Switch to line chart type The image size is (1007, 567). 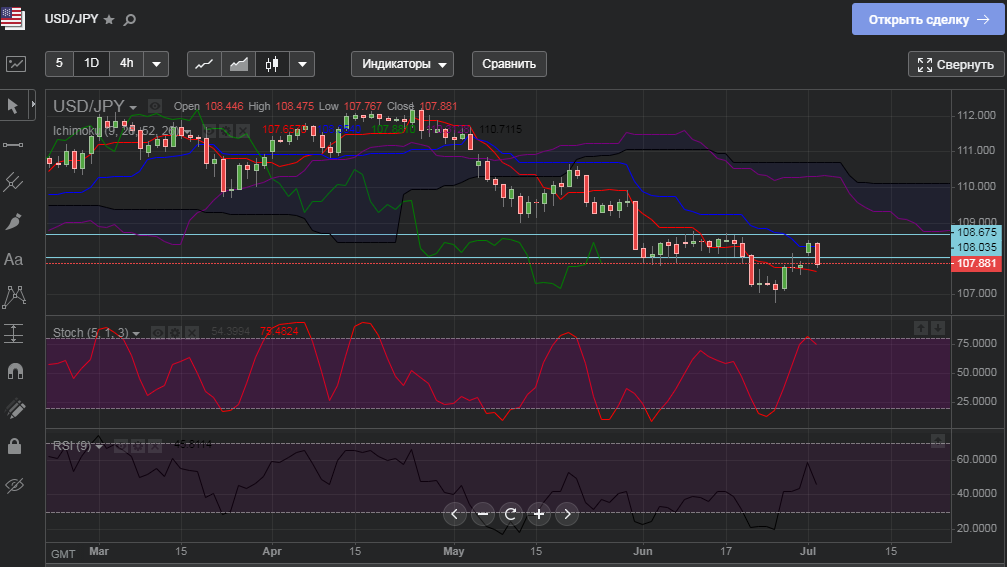click(204, 64)
